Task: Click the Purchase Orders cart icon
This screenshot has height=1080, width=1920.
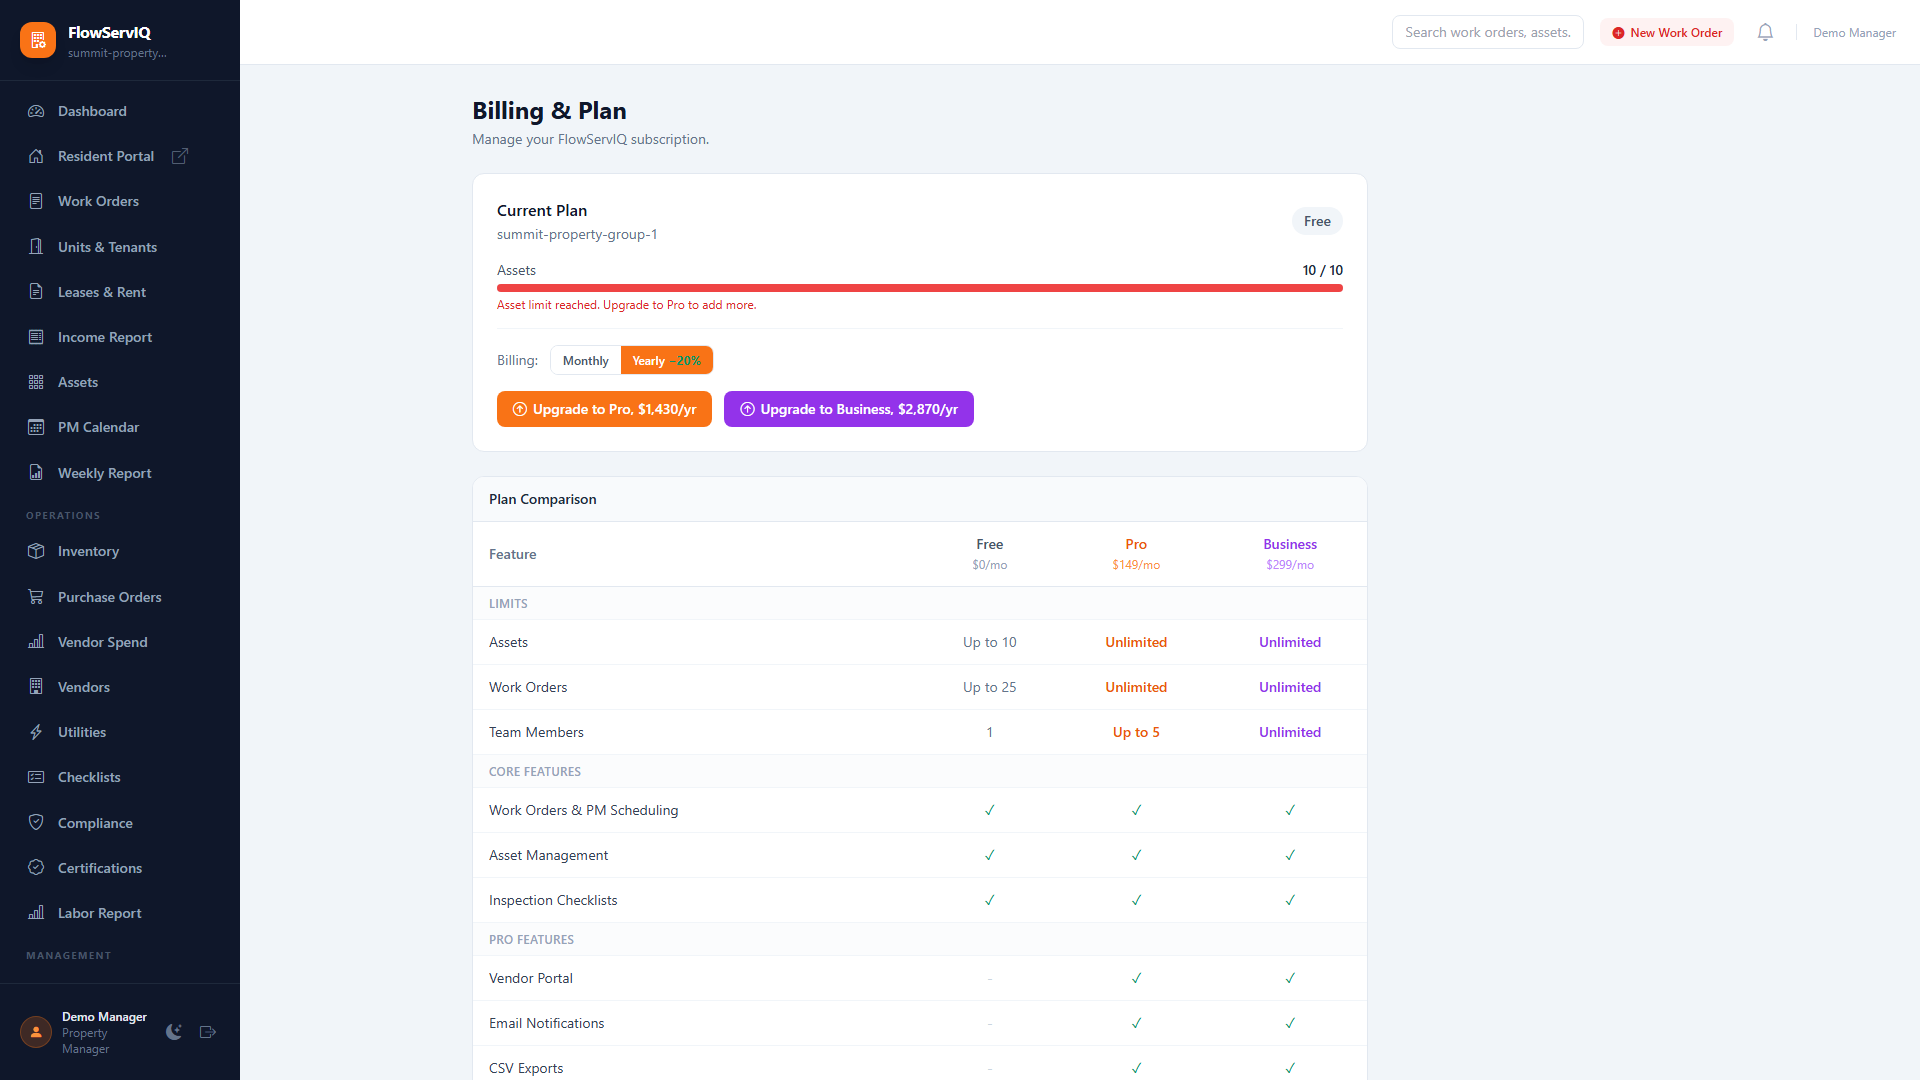Action: point(36,596)
